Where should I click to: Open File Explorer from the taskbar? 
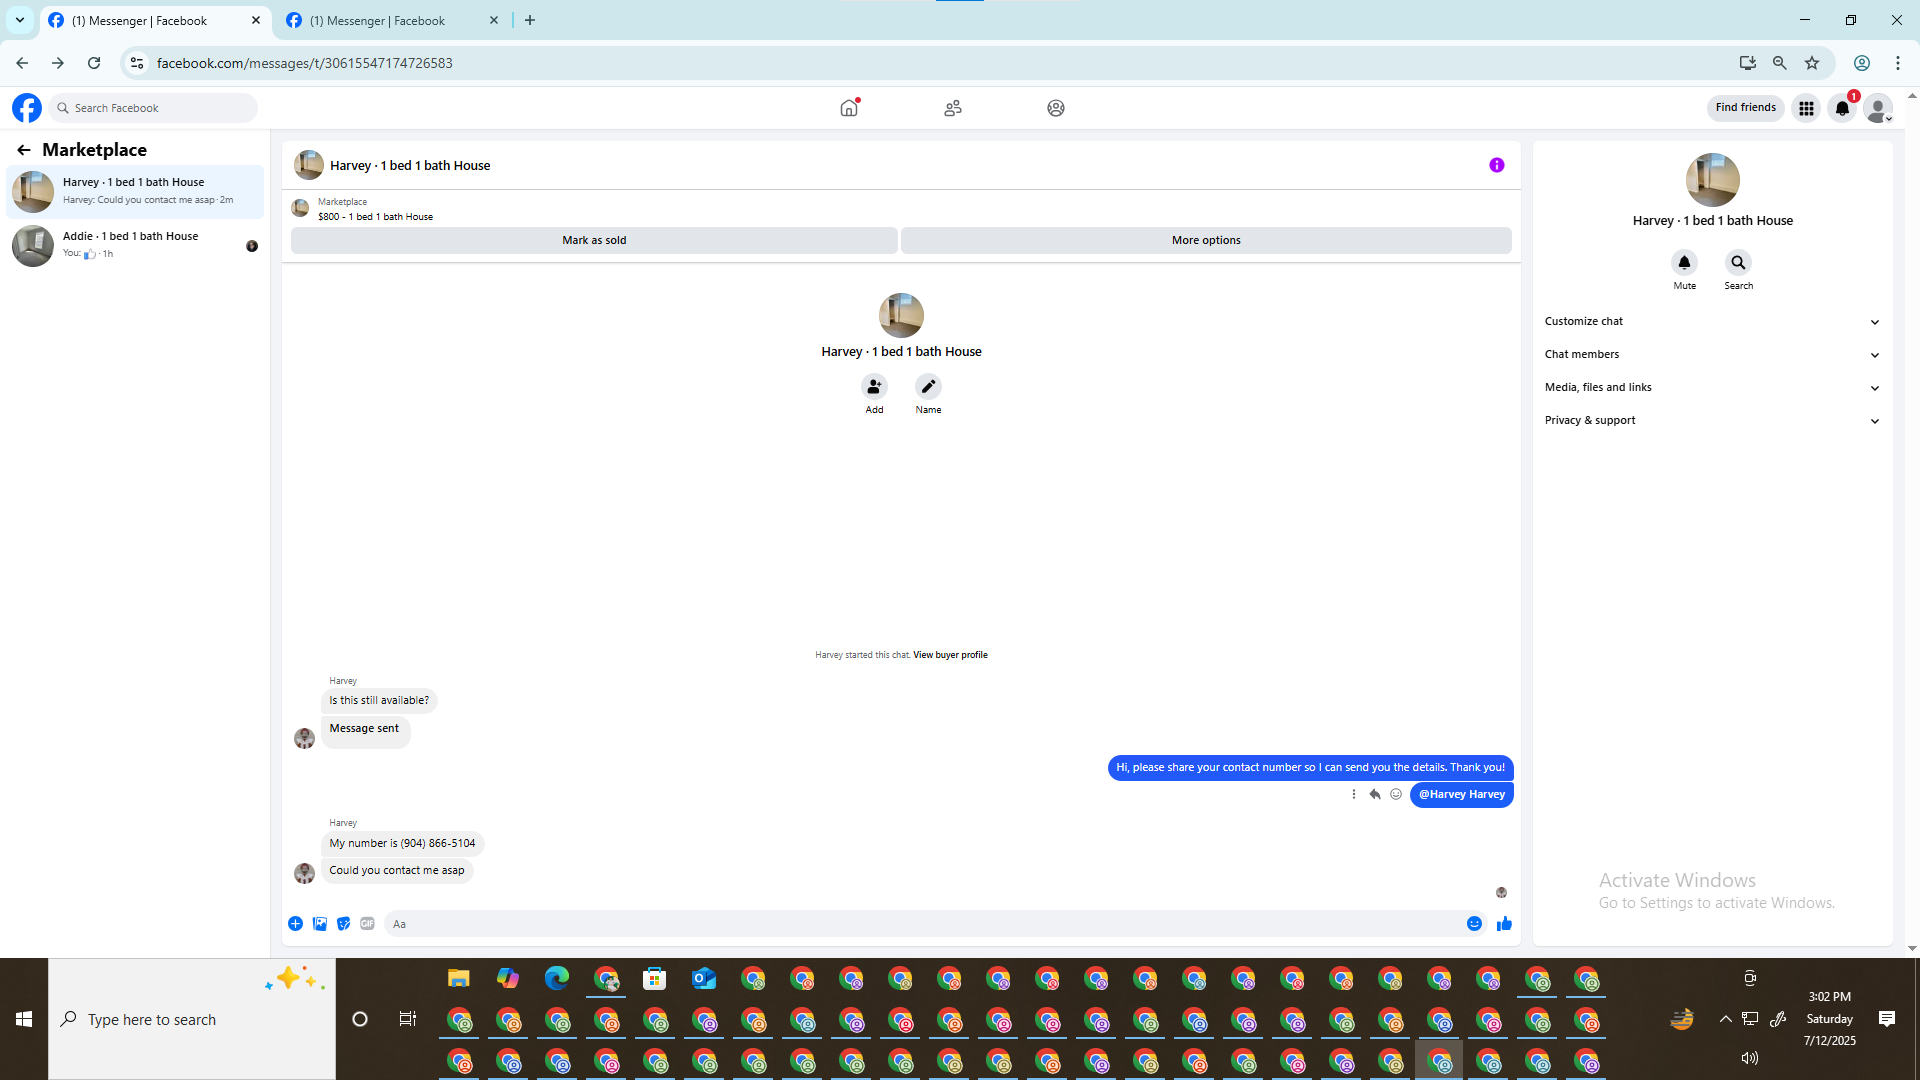pos(458,979)
